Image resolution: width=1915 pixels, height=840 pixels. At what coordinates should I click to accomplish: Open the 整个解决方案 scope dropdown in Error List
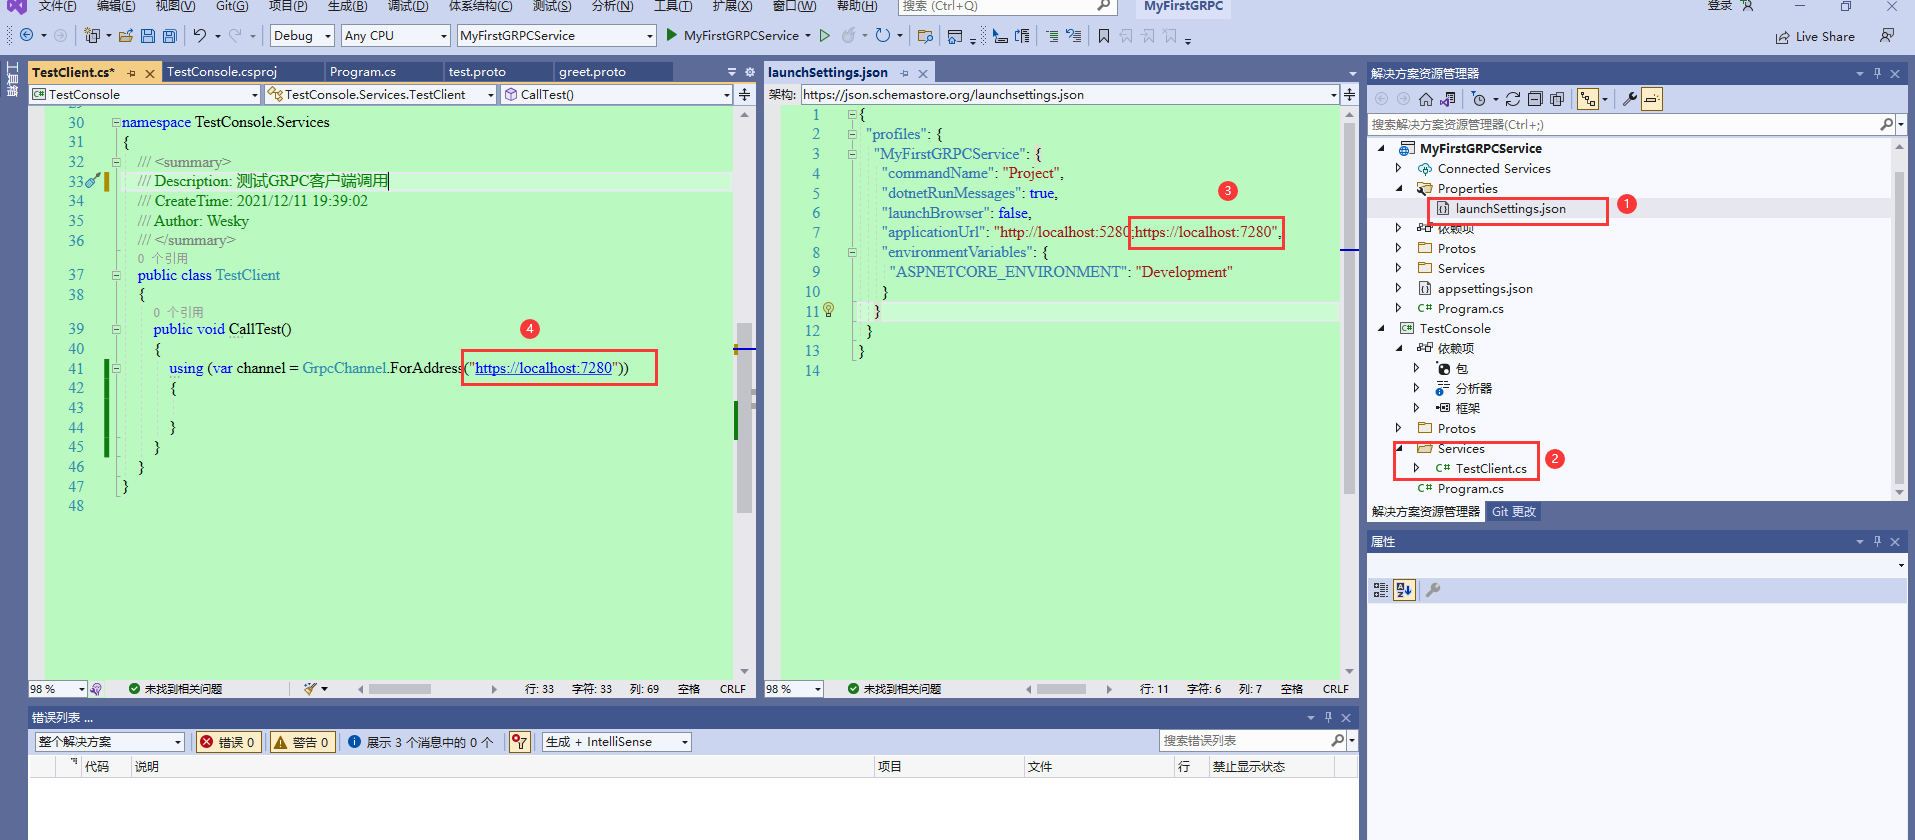(110, 742)
